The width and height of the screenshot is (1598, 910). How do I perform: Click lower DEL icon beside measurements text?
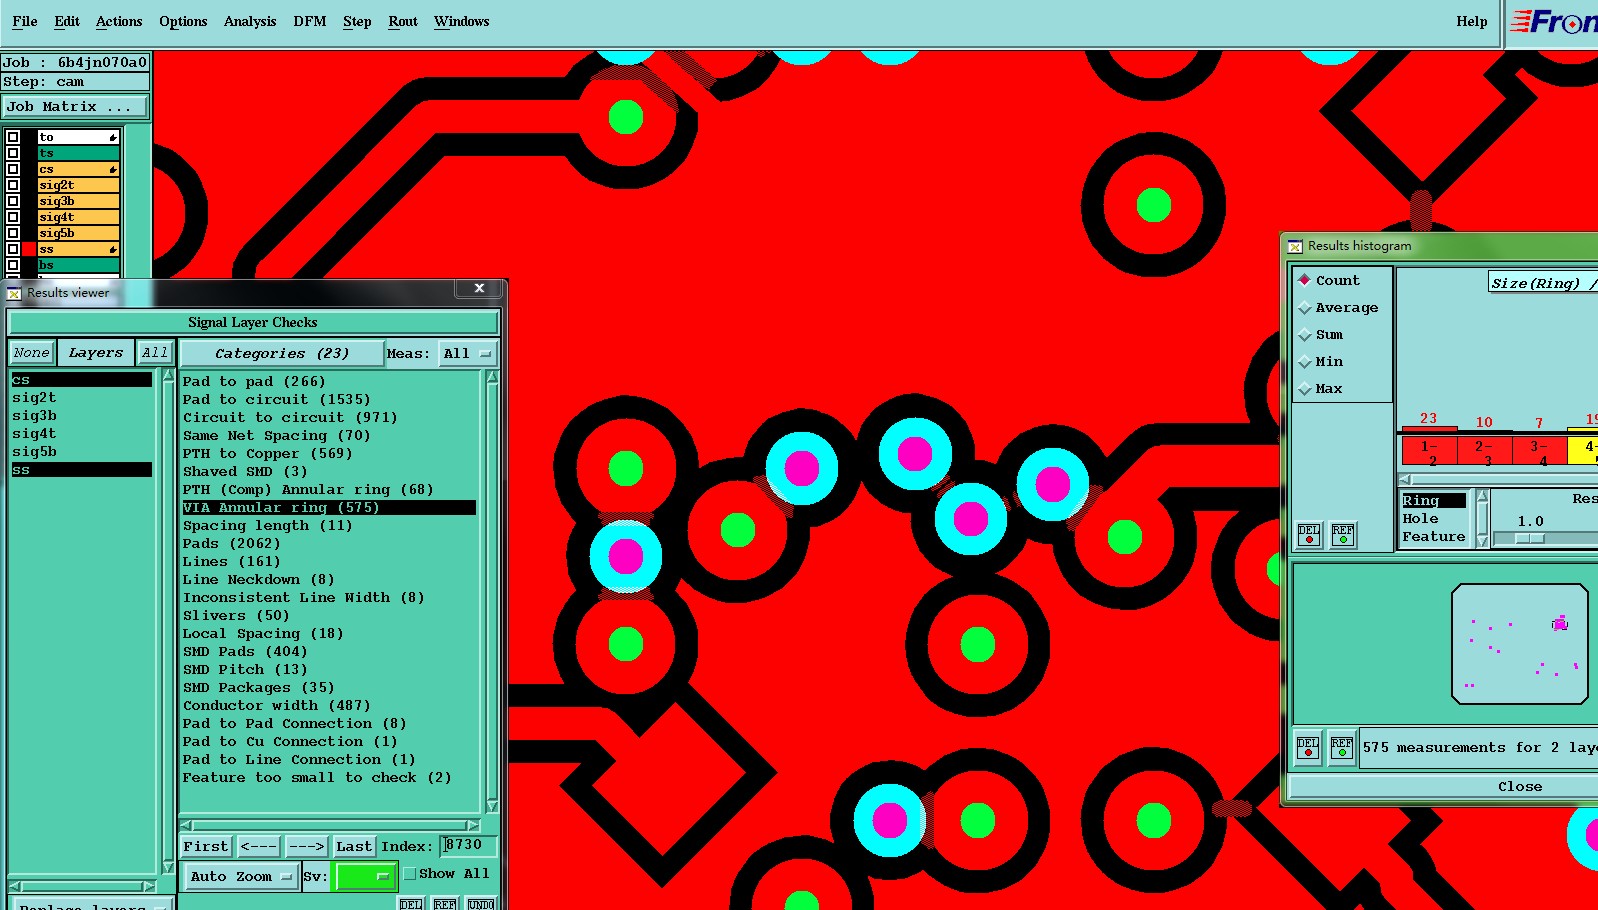1308,748
